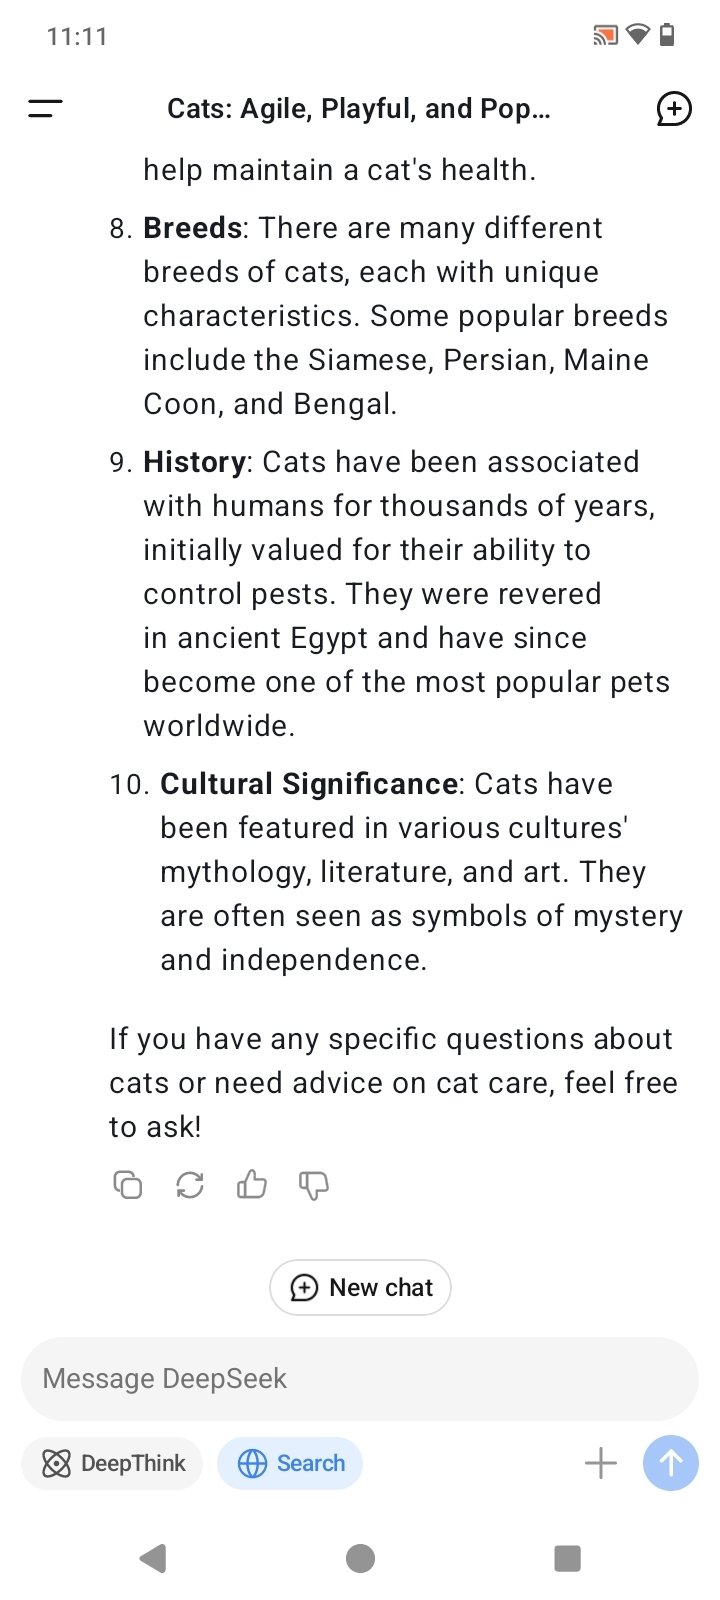Start new chat via top-right plus bubble
Image resolution: width=720 pixels, height=1600 pixels.
tap(673, 109)
